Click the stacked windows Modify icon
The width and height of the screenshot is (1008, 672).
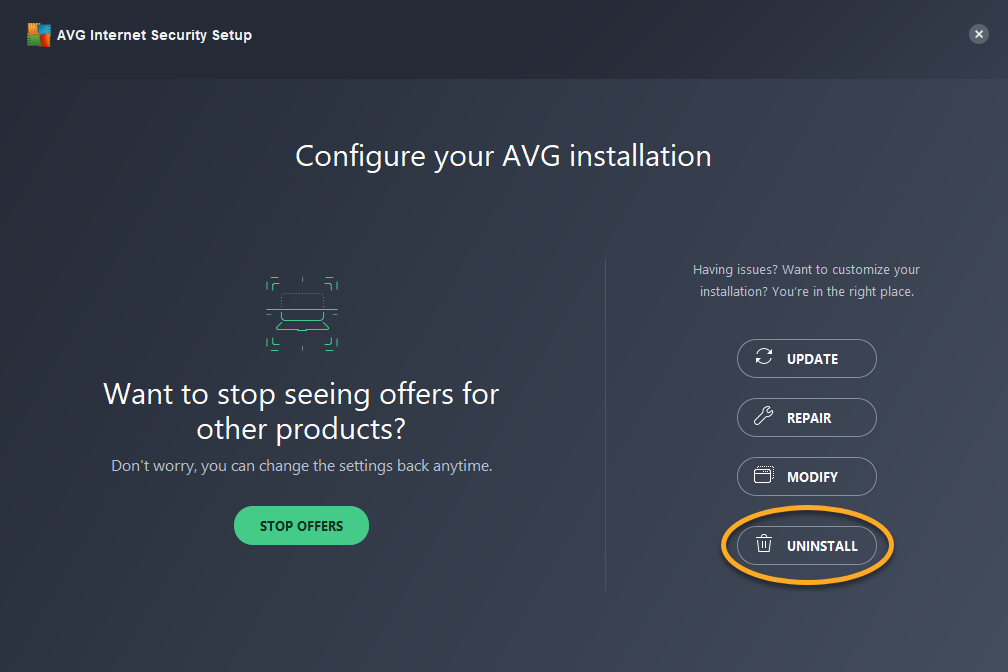(764, 476)
